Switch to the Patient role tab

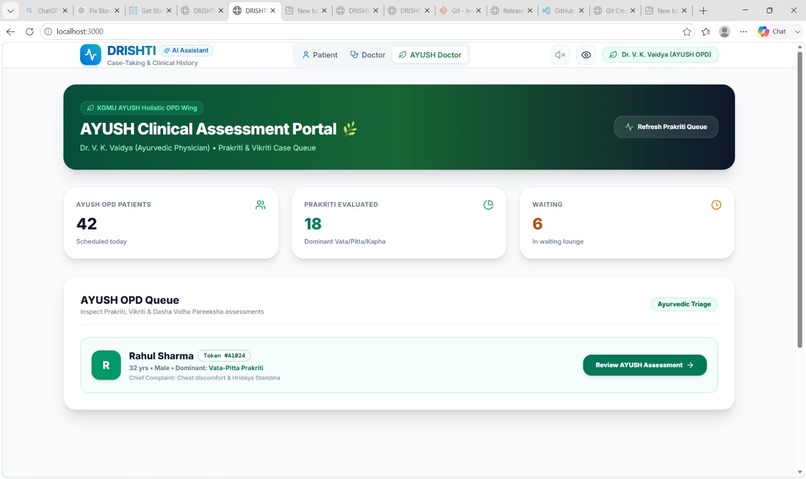tap(320, 55)
